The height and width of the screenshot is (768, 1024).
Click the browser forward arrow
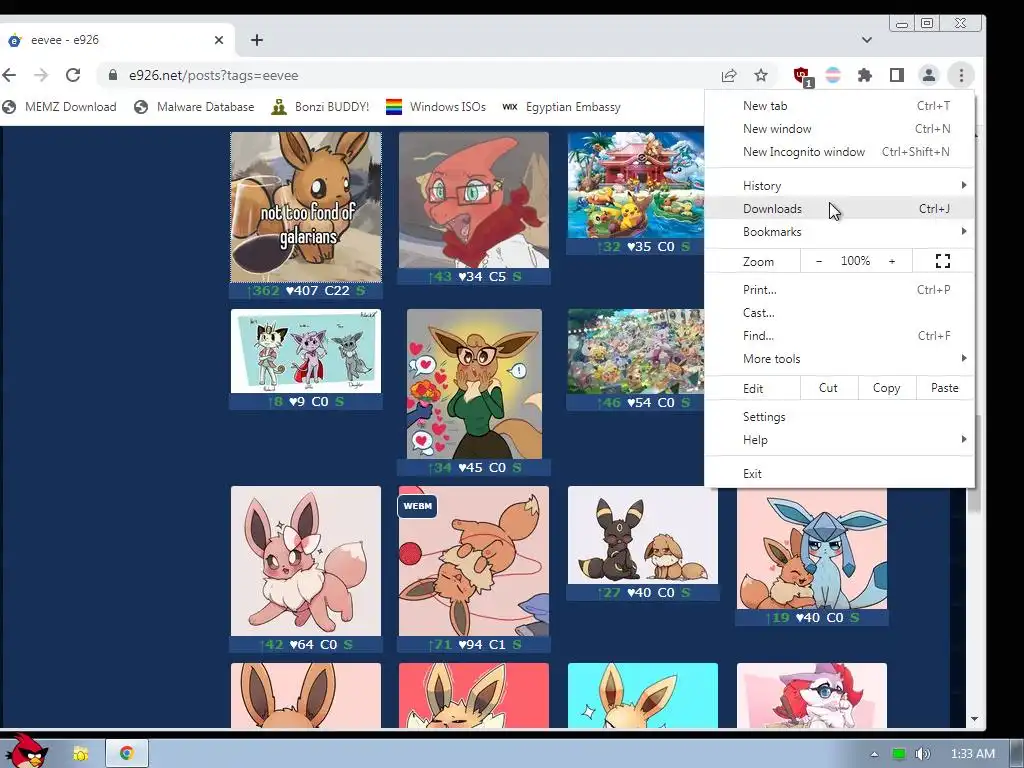click(41, 75)
